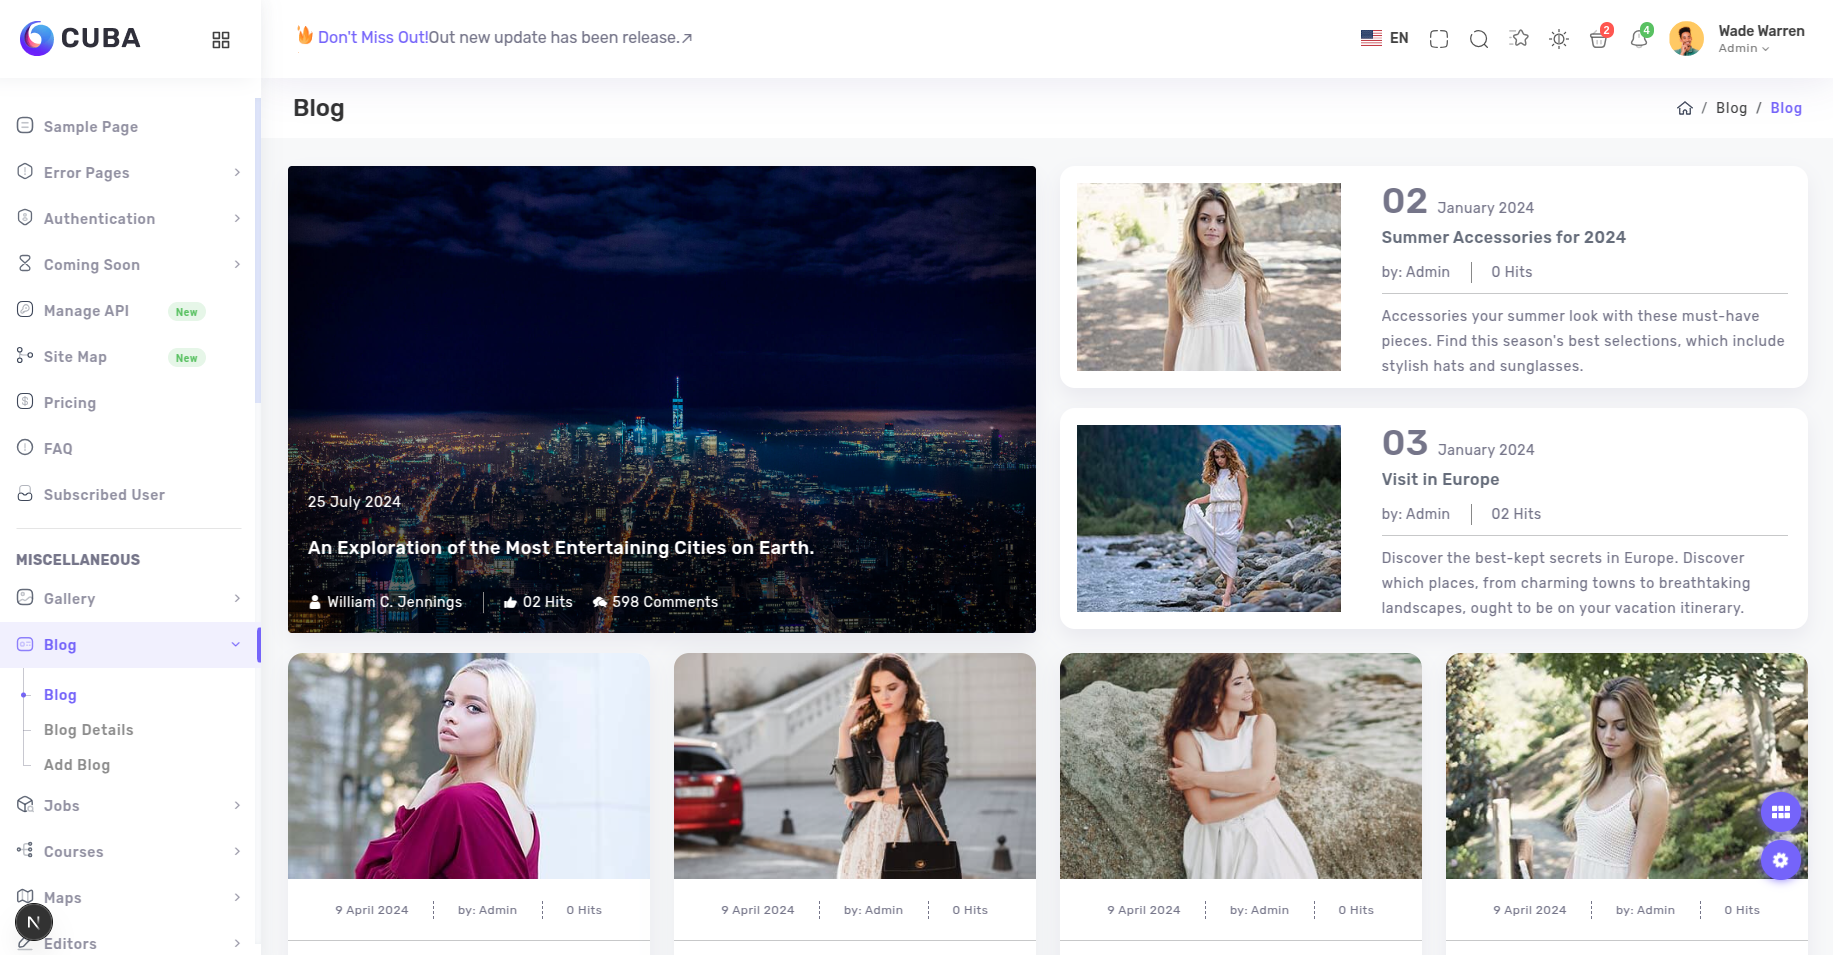Click the night city featured blog image
This screenshot has width=1833, height=955.
(x=662, y=350)
